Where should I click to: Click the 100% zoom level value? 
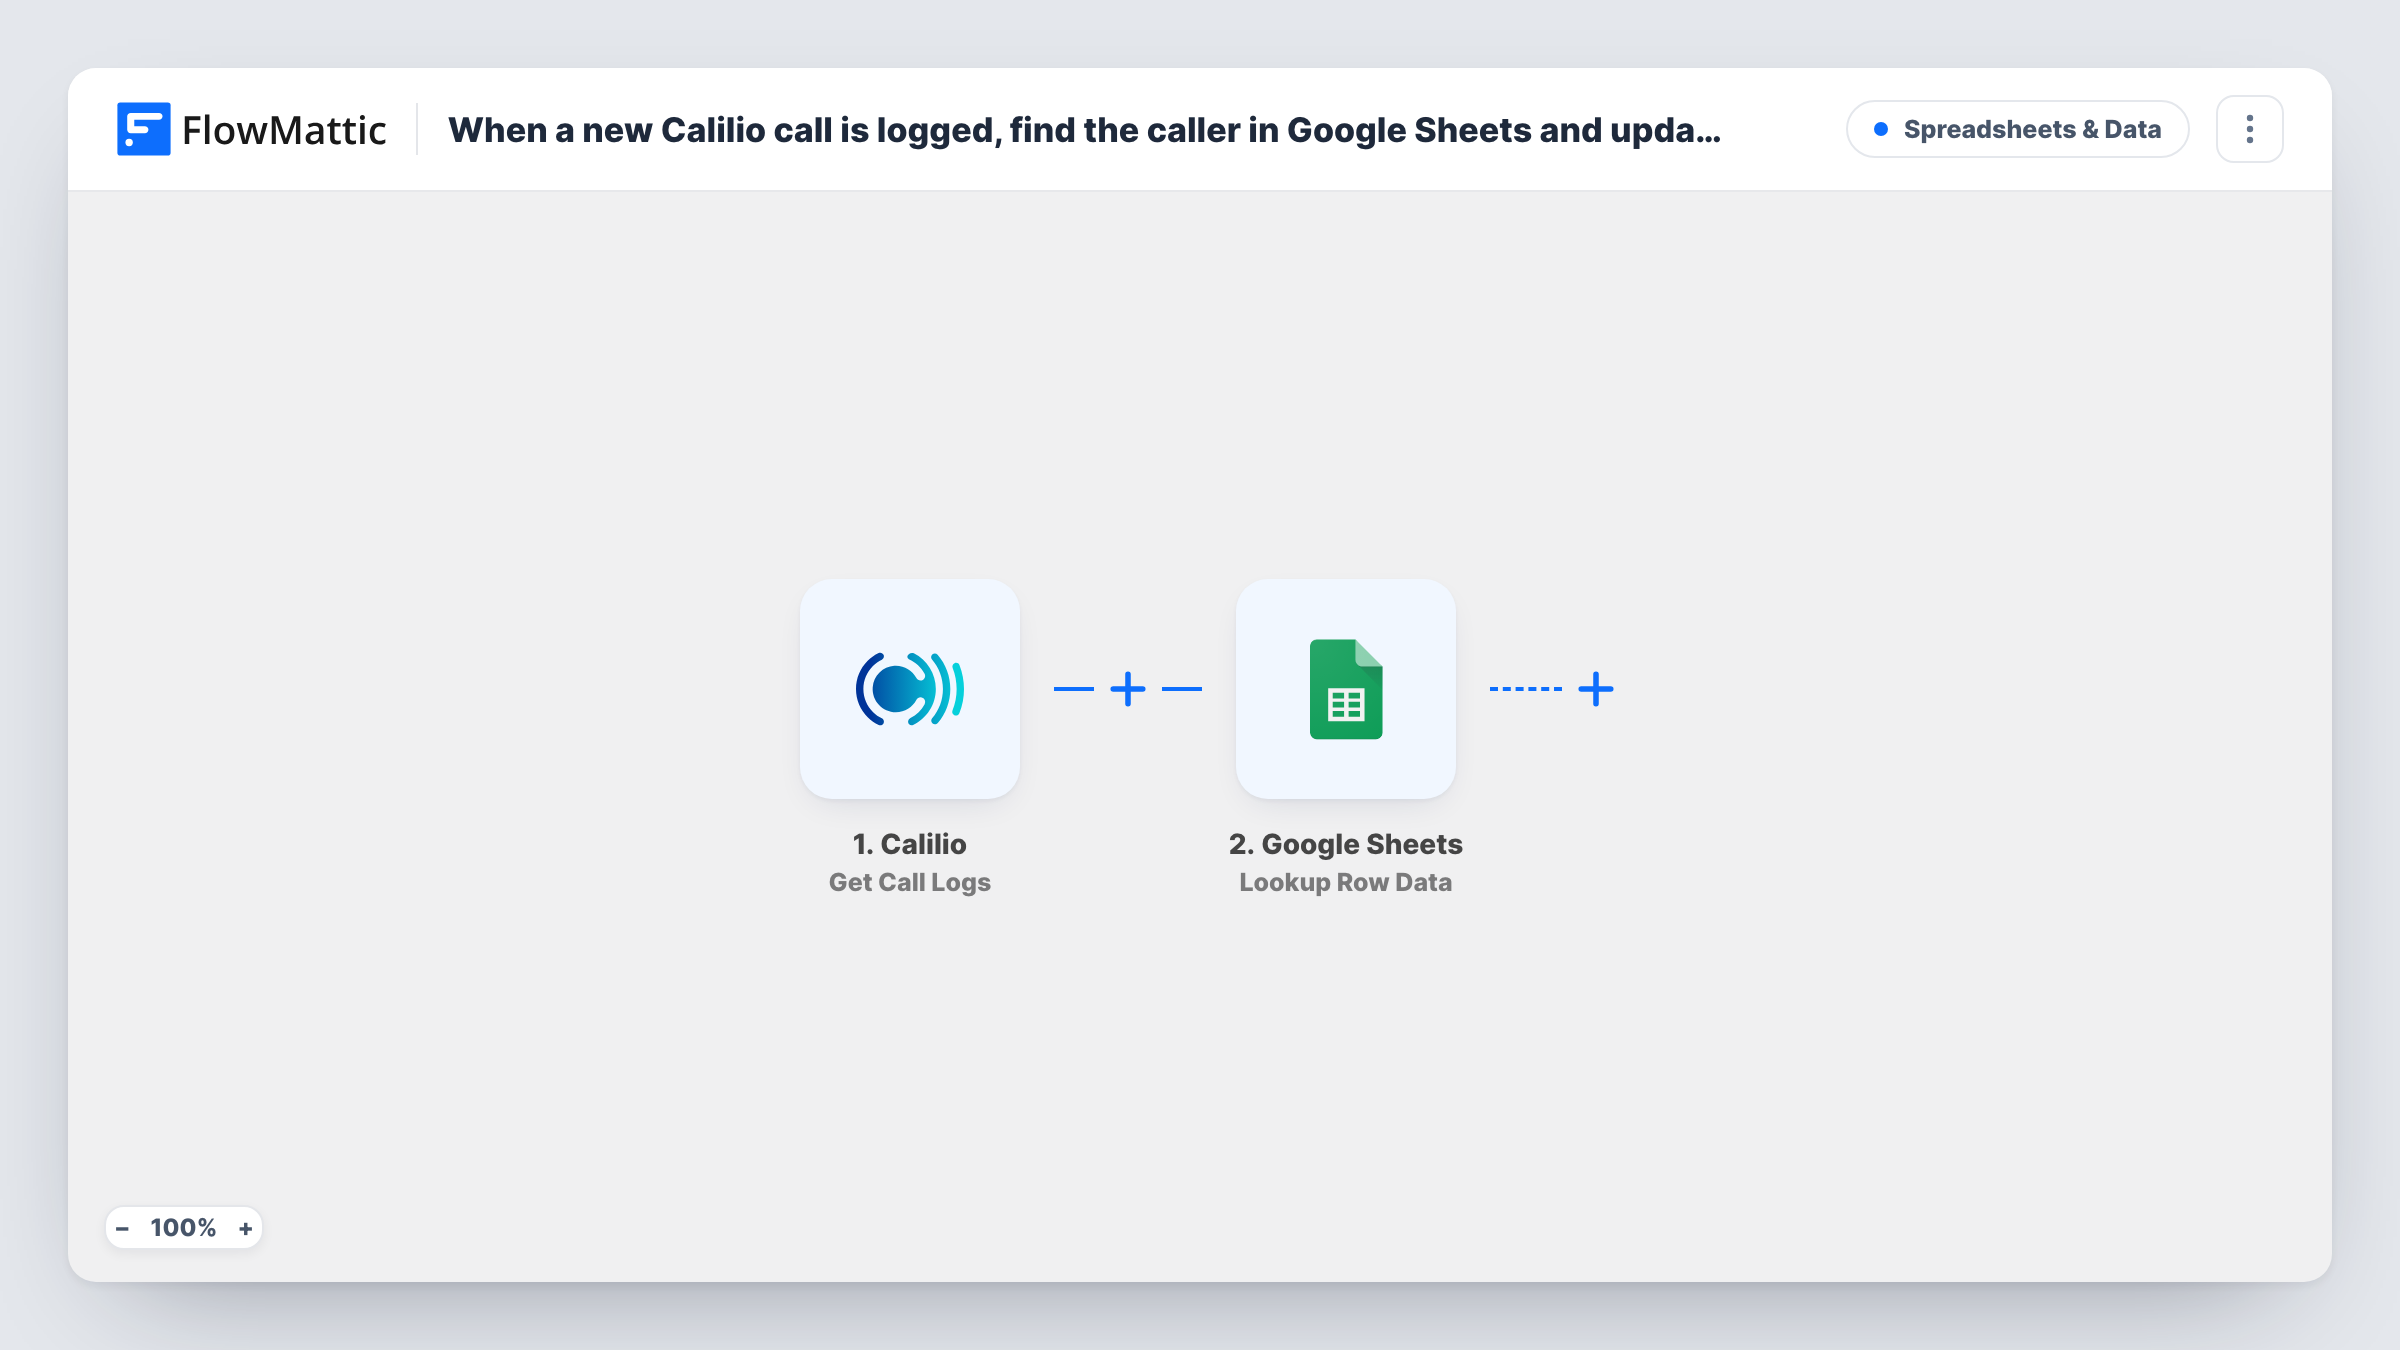tap(183, 1228)
